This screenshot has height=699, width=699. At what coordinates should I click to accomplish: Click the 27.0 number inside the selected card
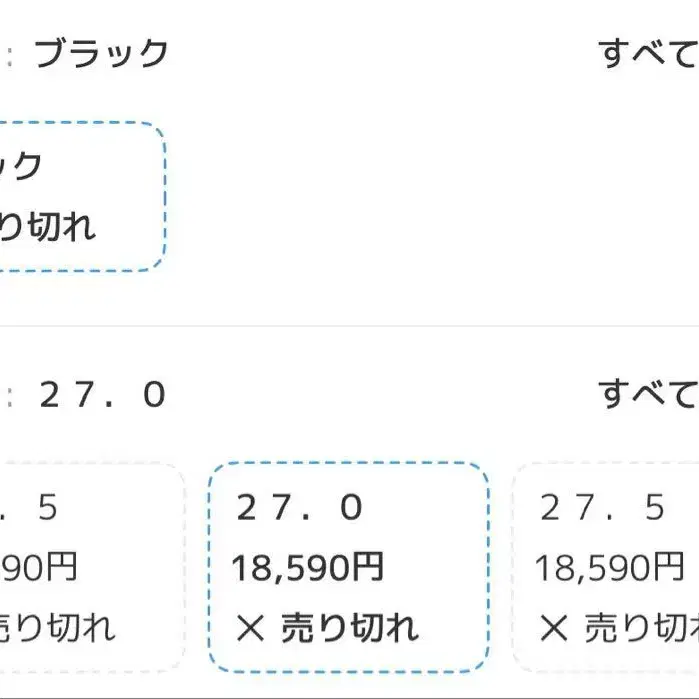coord(300,508)
